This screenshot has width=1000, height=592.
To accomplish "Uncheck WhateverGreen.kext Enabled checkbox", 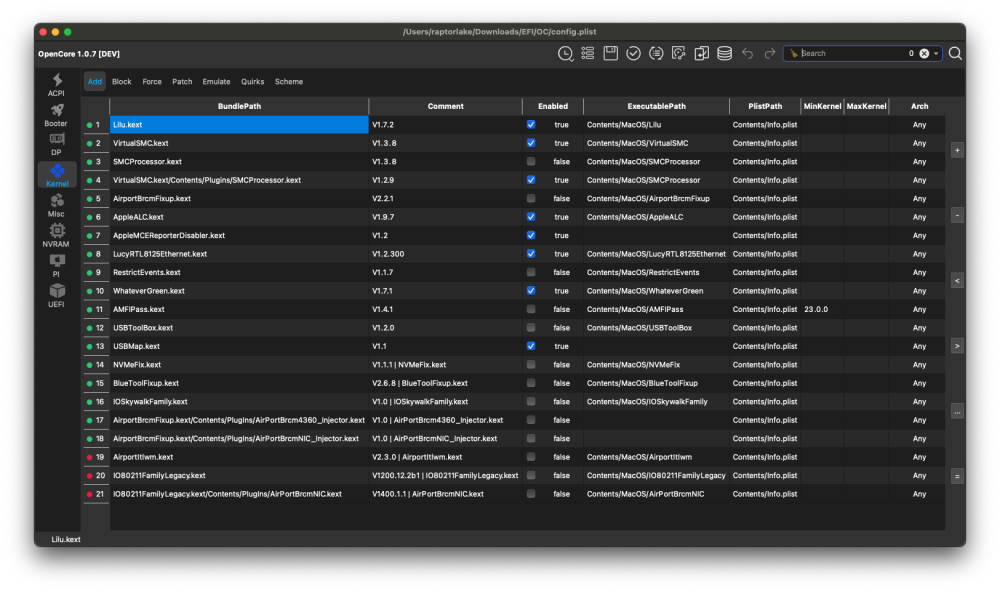I will click(531, 291).
